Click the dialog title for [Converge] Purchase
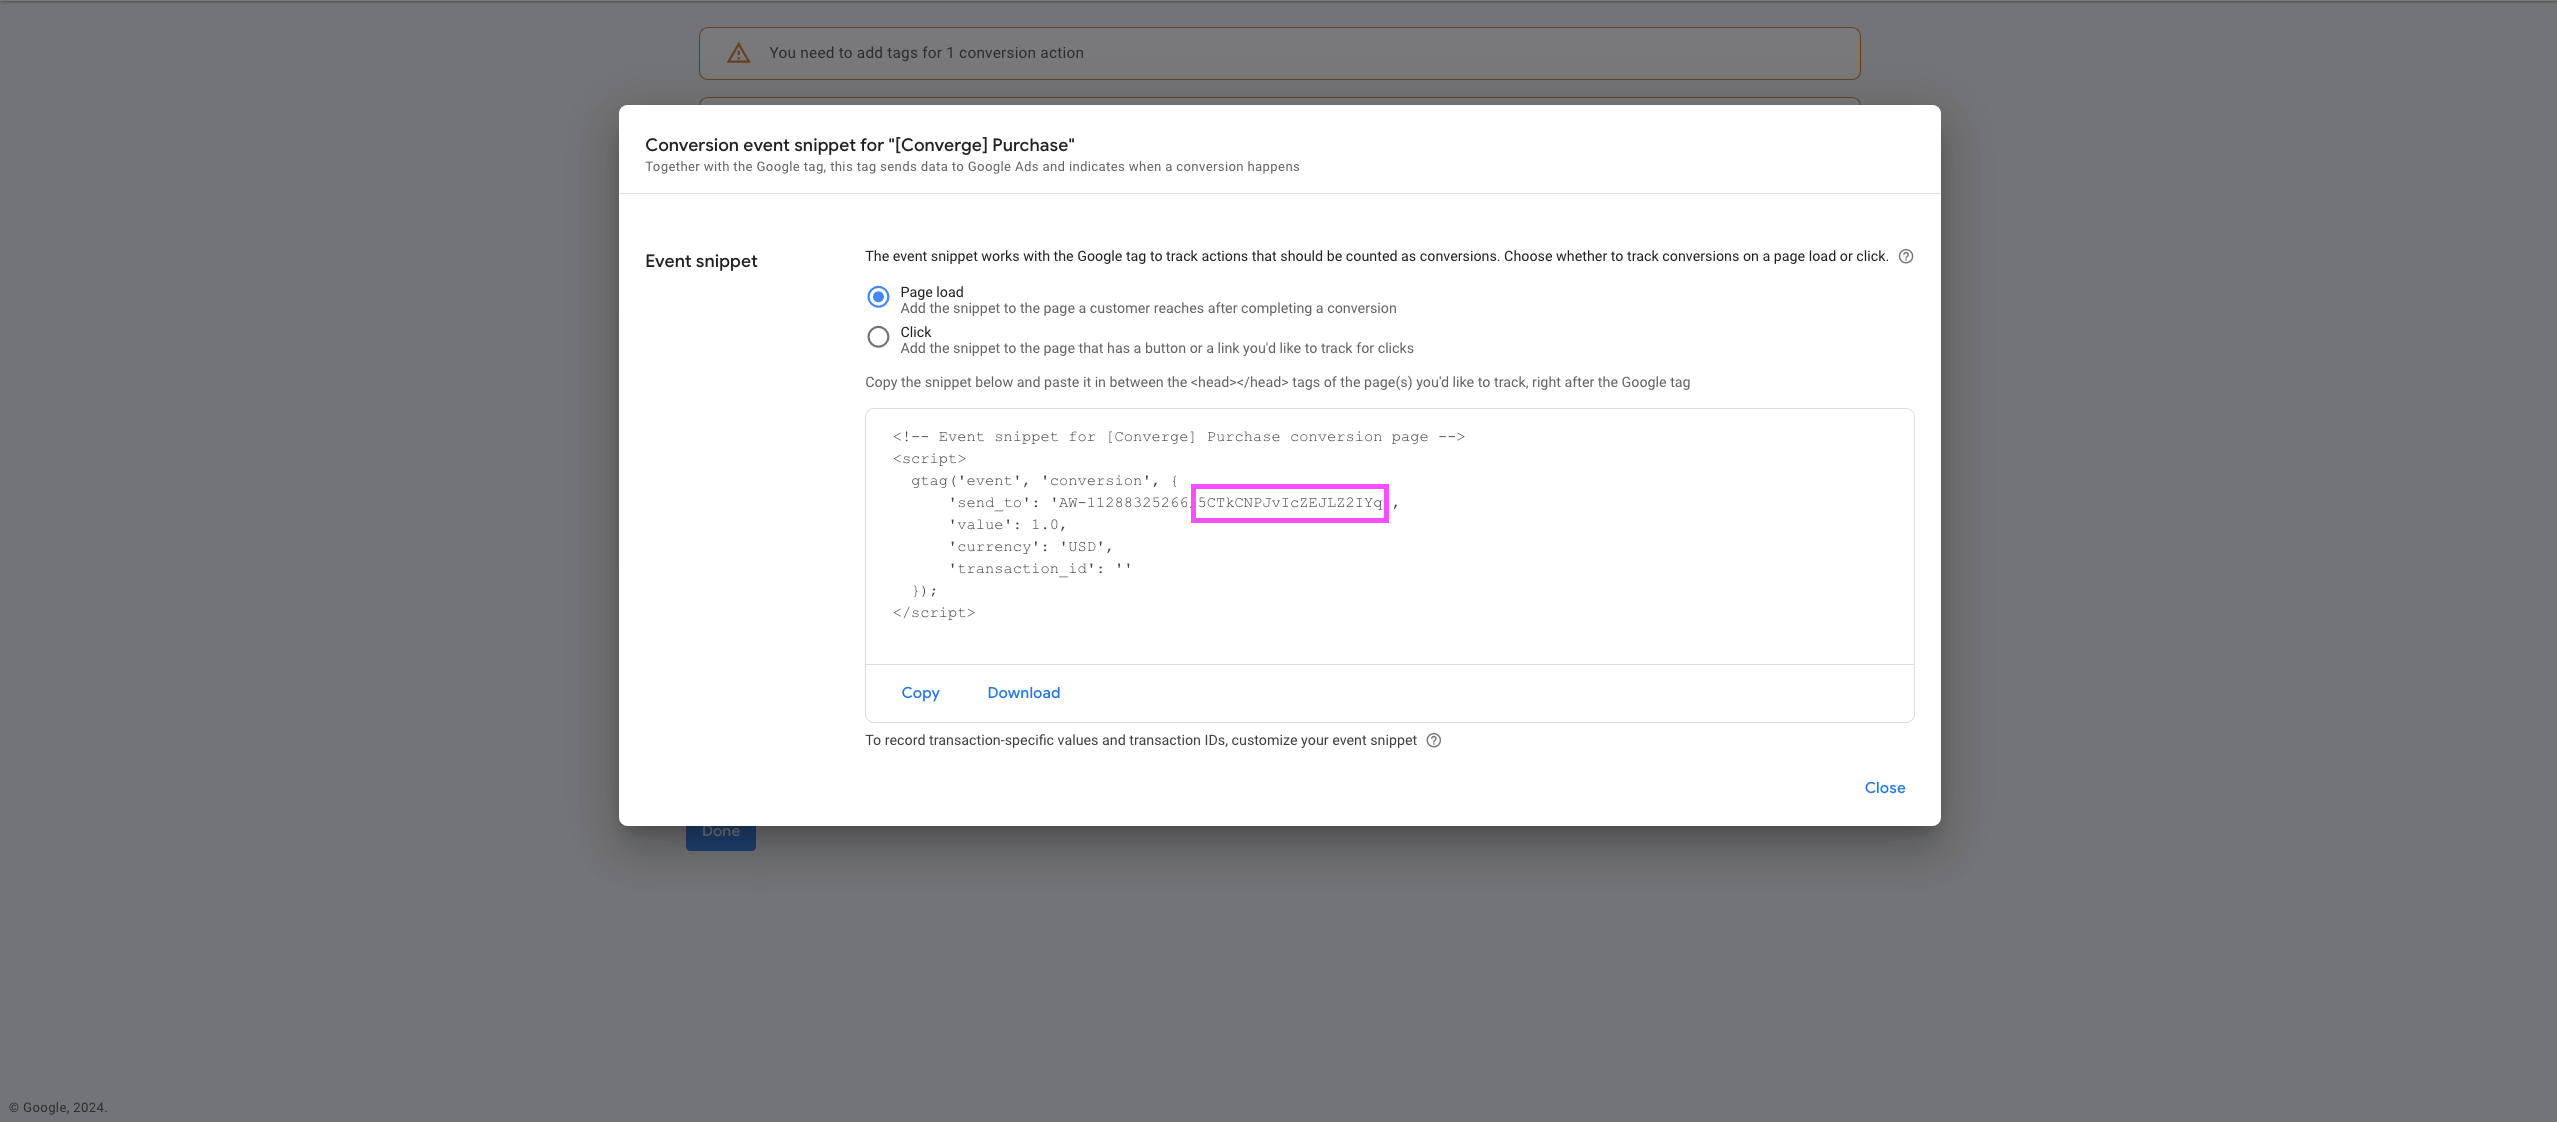This screenshot has height=1122, width=2557. 860,145
